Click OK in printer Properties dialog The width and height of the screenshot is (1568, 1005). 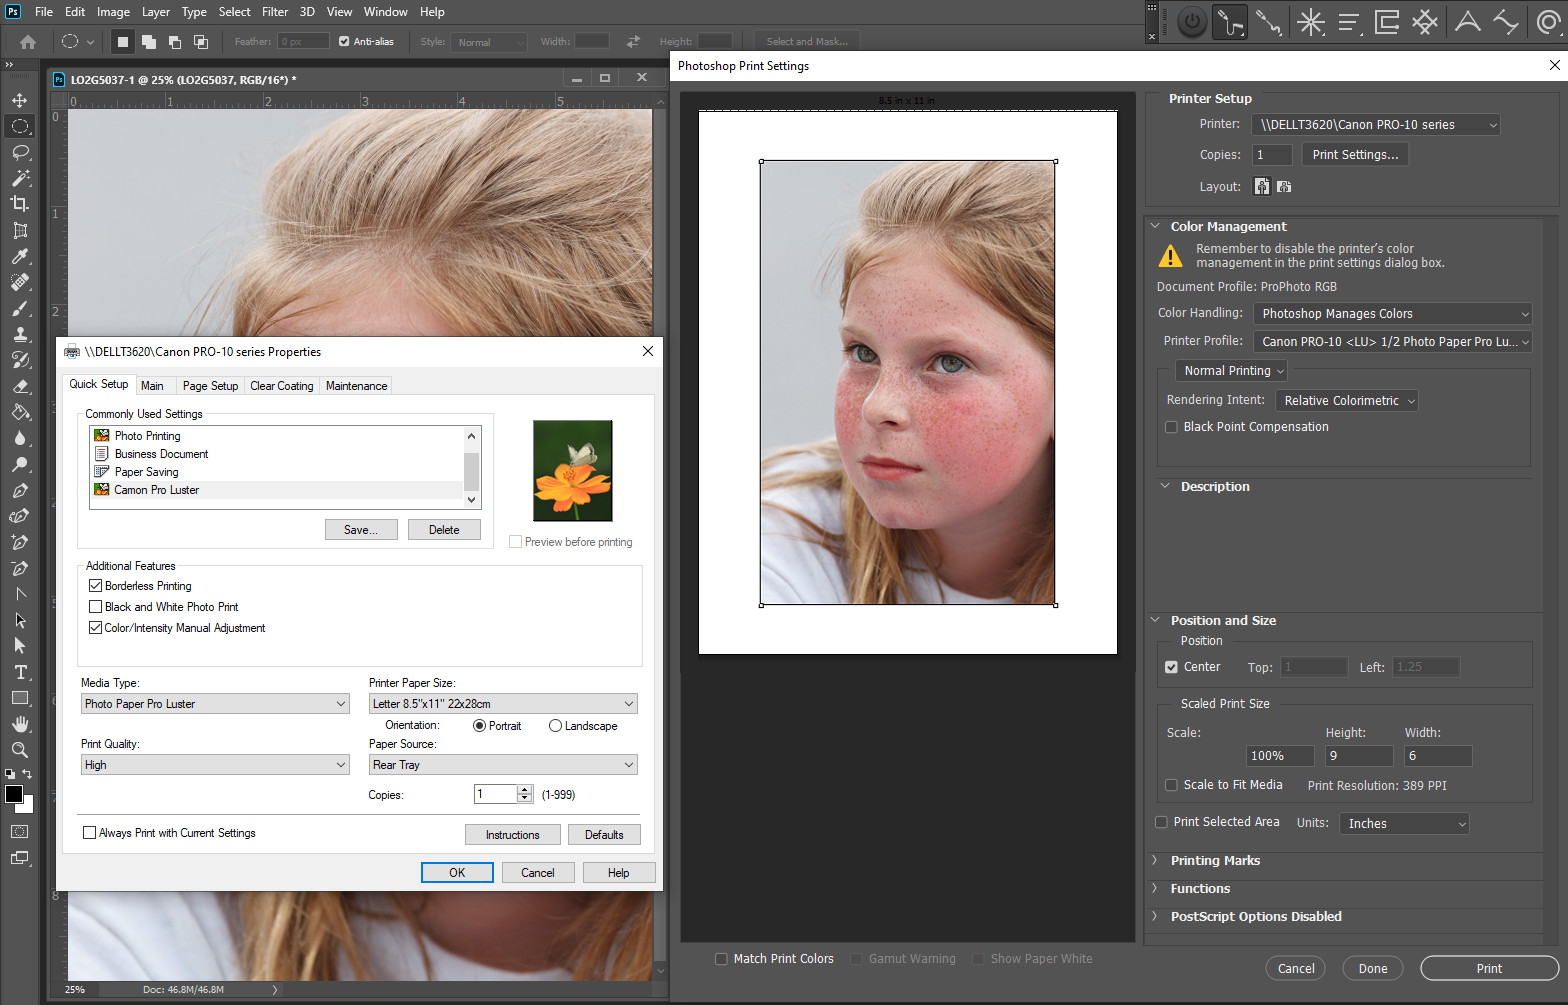457,873
